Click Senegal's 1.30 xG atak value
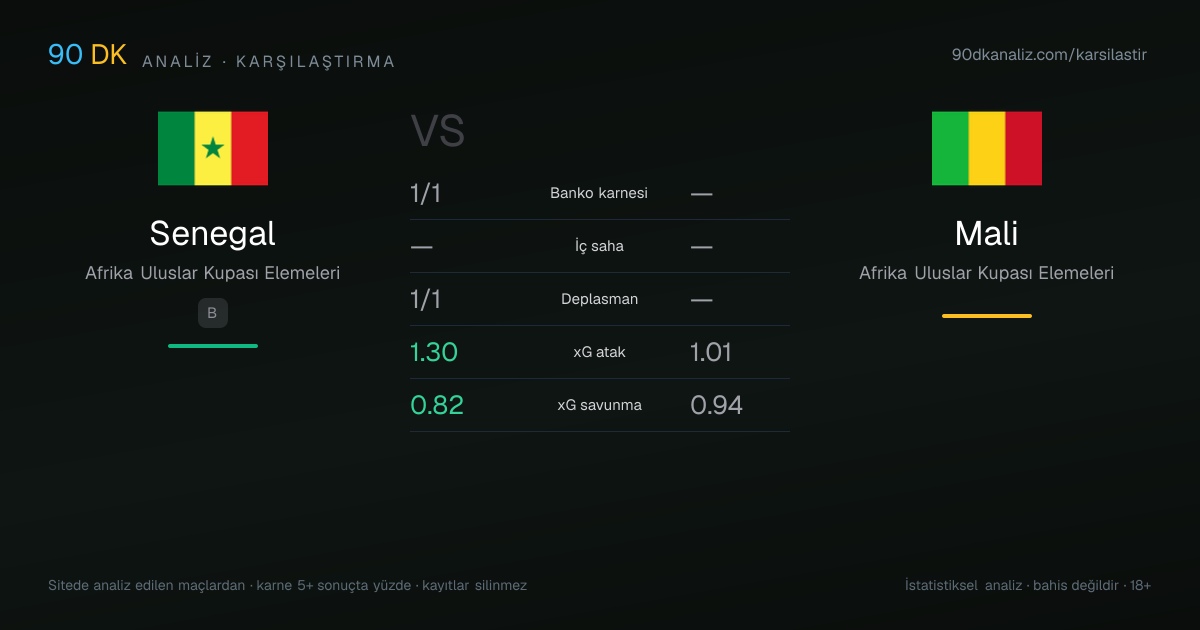Viewport: 1200px width, 630px height. point(434,352)
